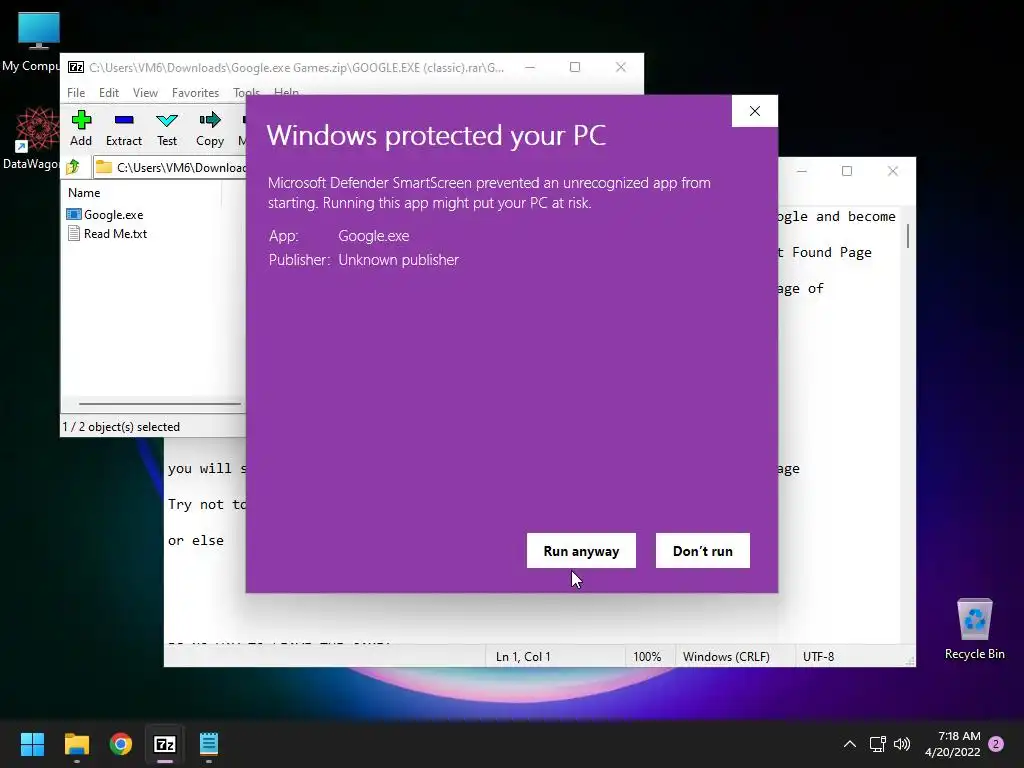Switch to Notepad on the taskbar
This screenshot has height=768, width=1024.
209,744
